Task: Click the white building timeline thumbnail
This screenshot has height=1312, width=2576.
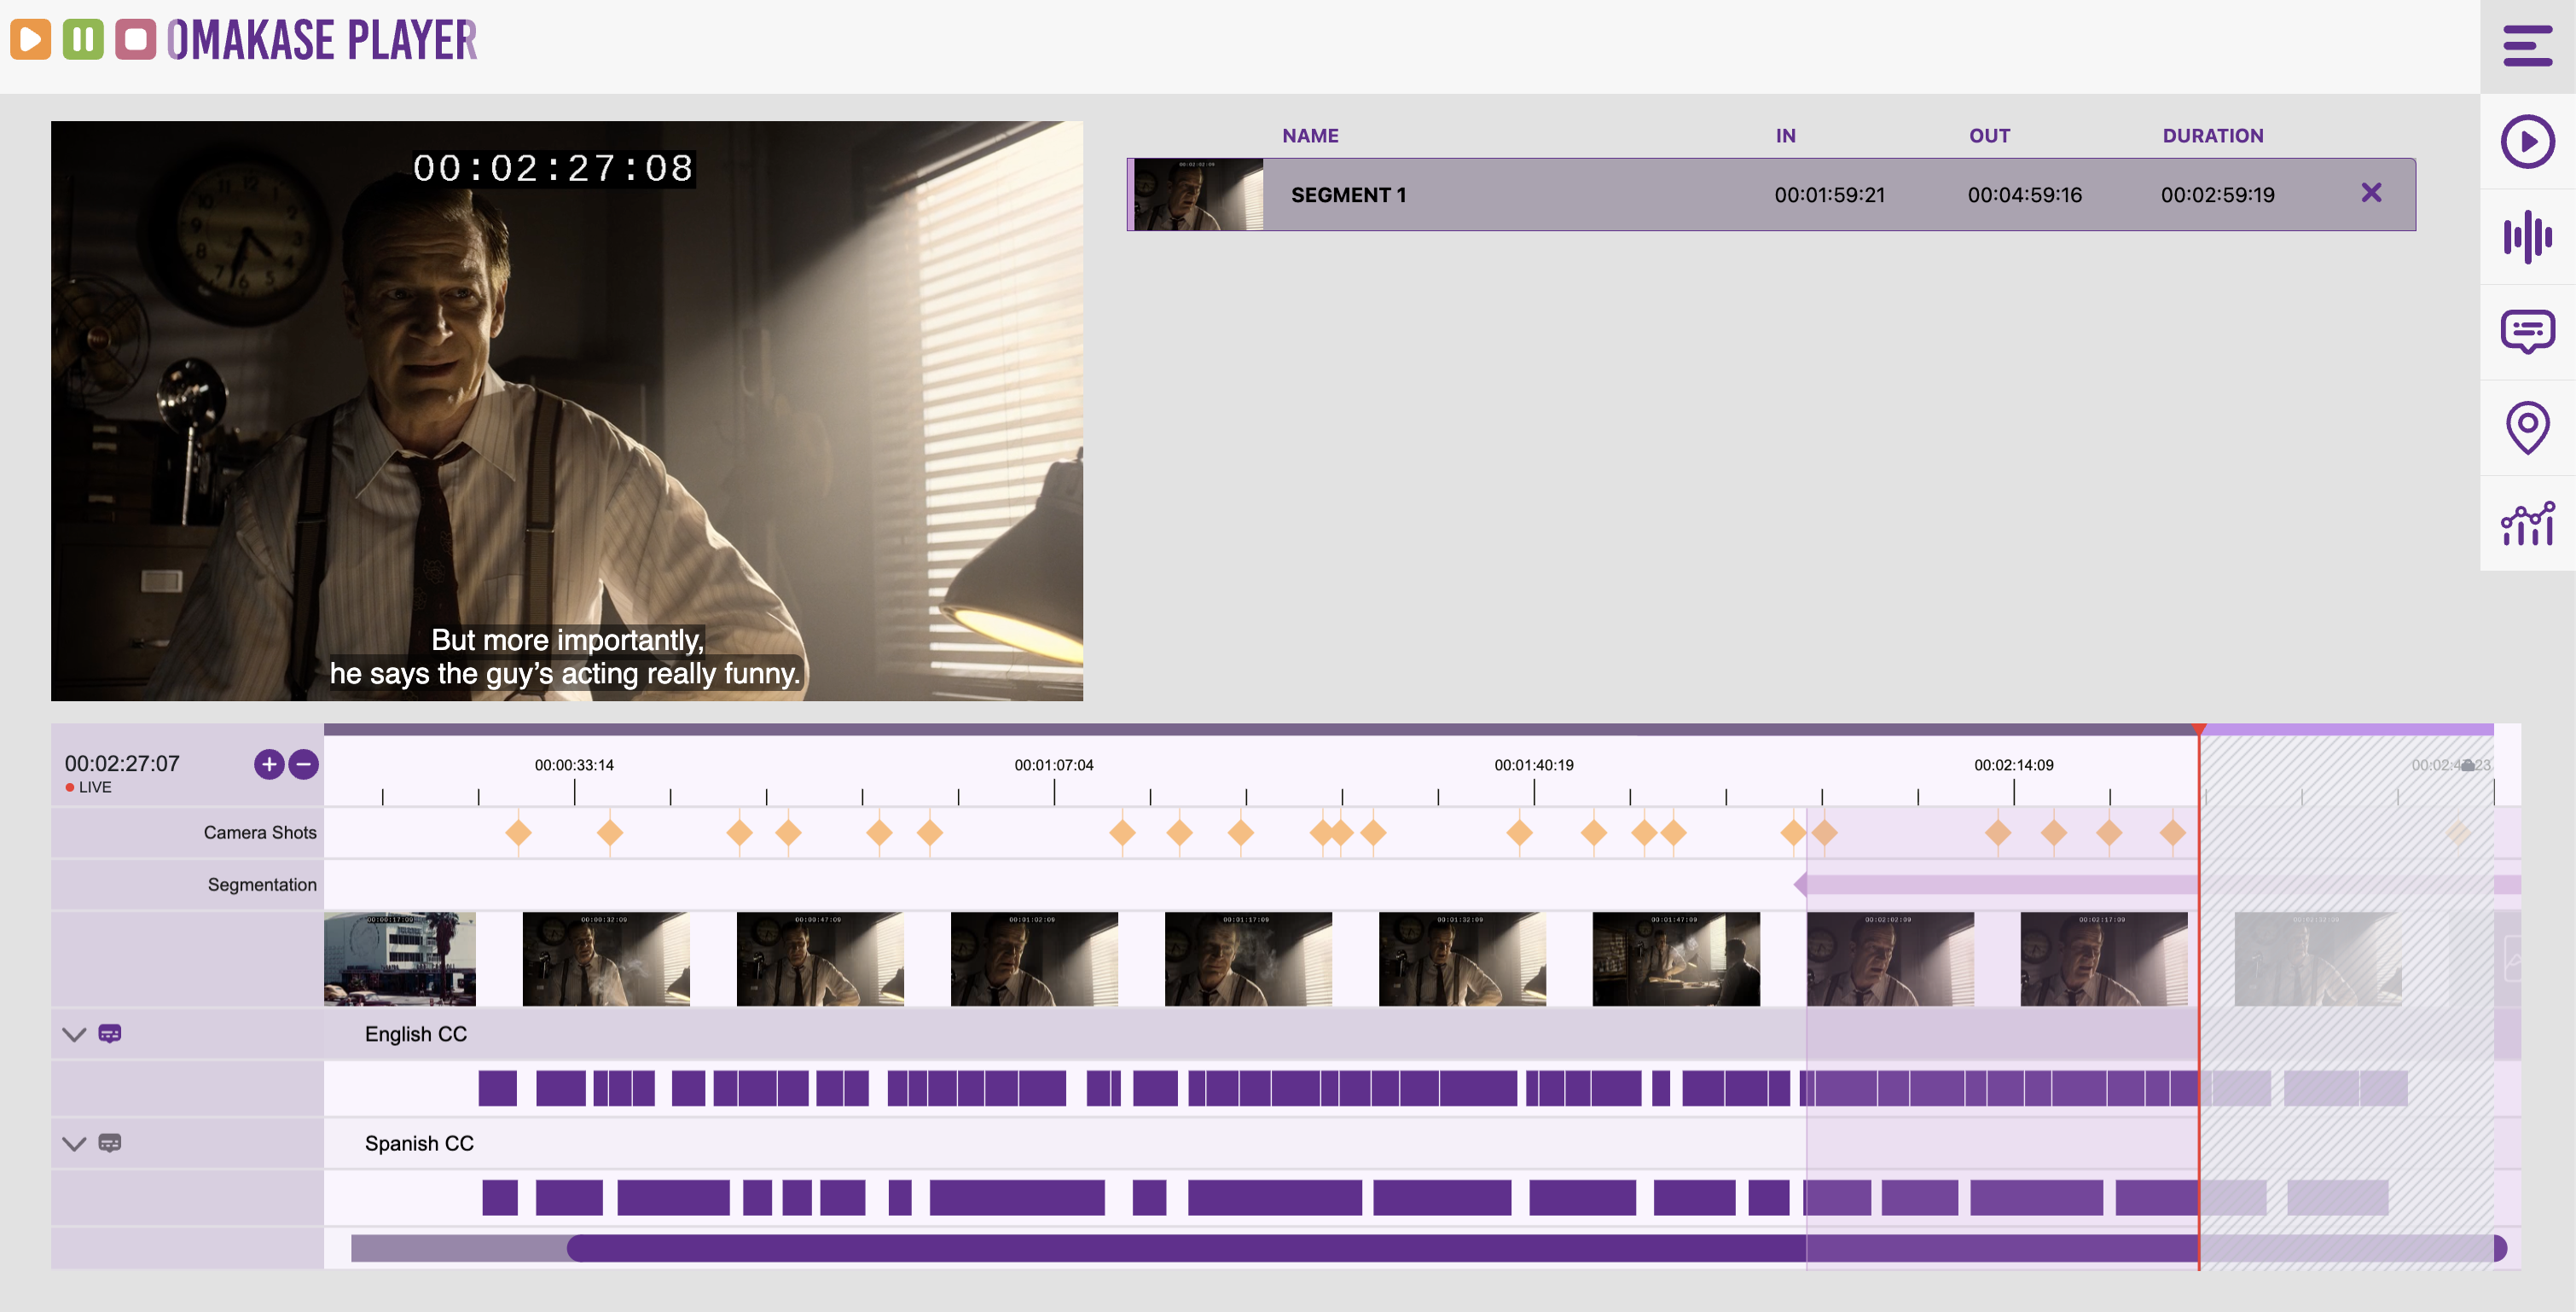Action: pos(400,958)
